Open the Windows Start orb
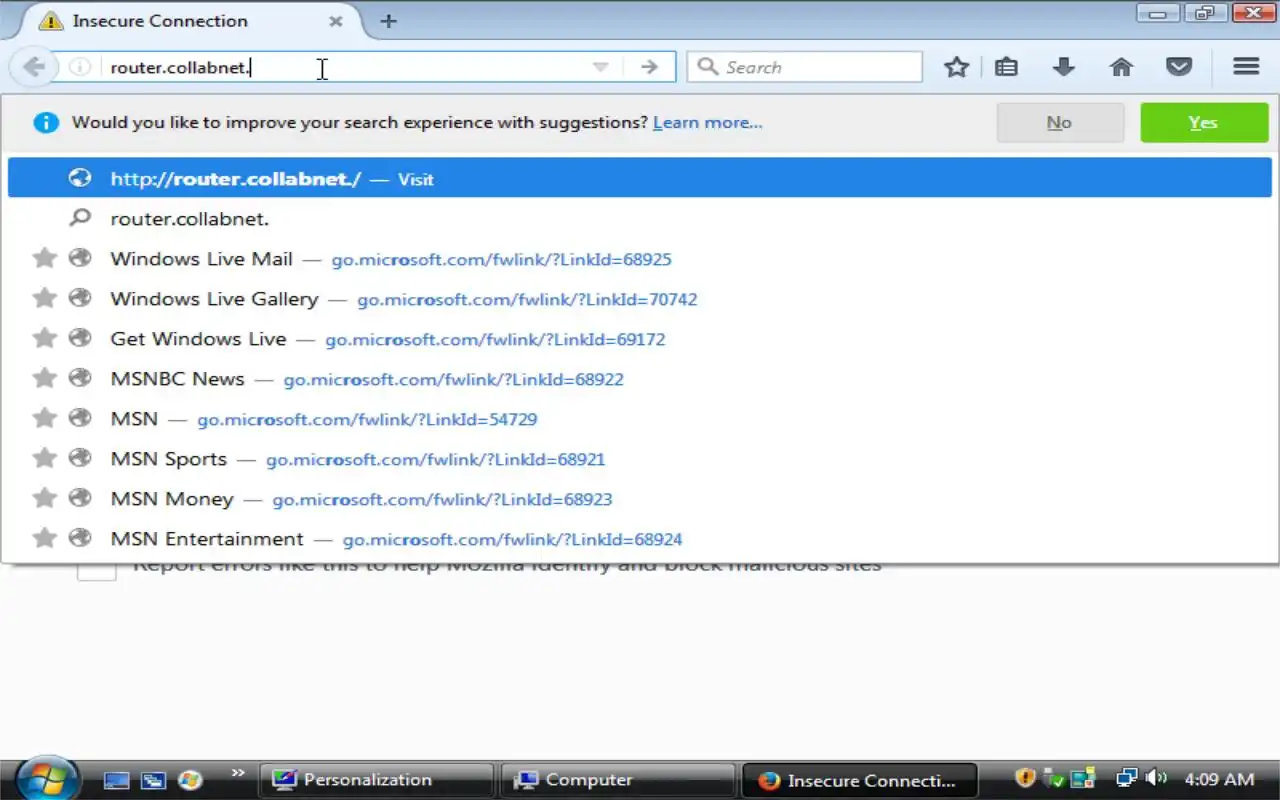1280x800 pixels. [x=47, y=779]
